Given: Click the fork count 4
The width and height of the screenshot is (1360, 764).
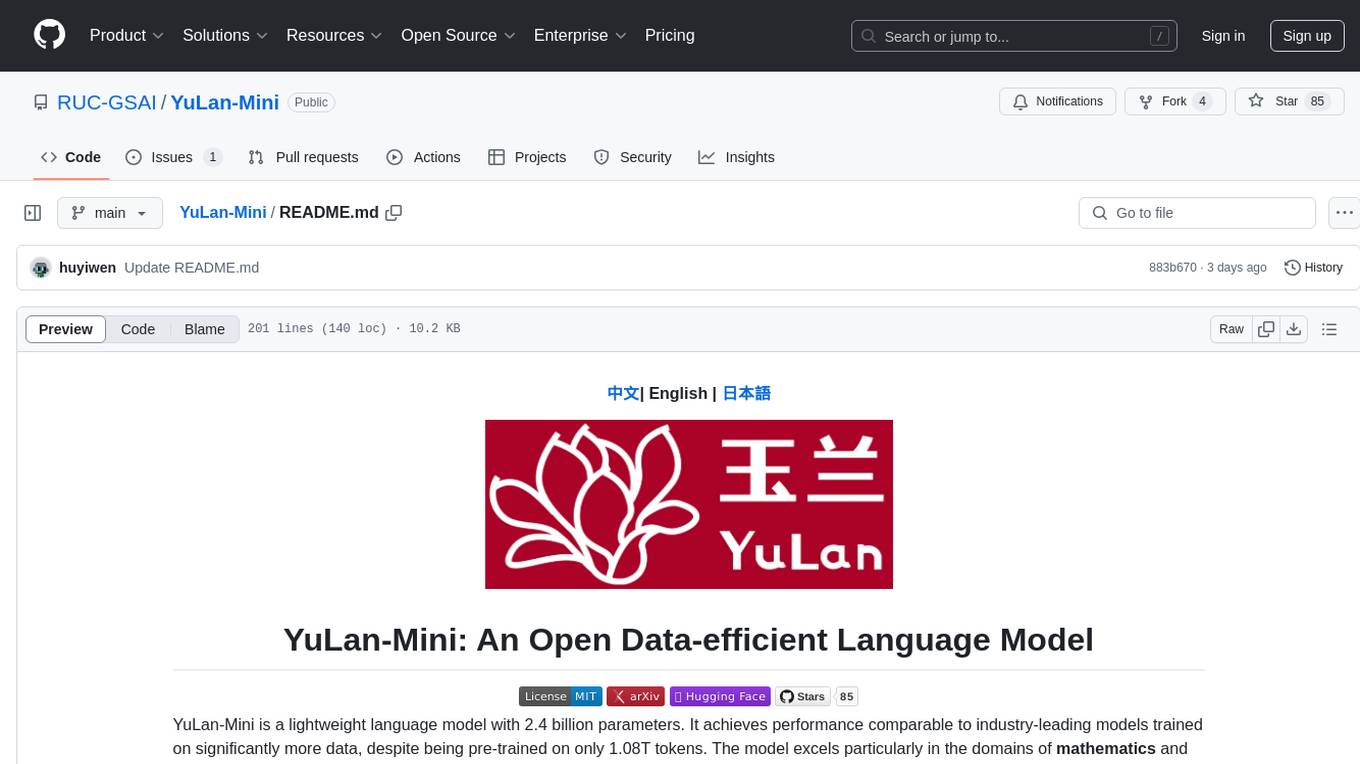Looking at the screenshot, I should click(x=1202, y=101).
